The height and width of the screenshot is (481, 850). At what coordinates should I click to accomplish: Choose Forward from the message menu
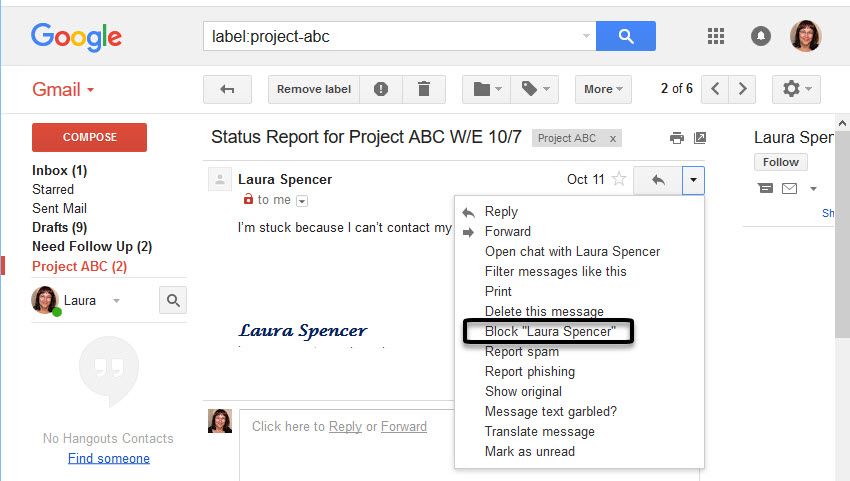508,232
